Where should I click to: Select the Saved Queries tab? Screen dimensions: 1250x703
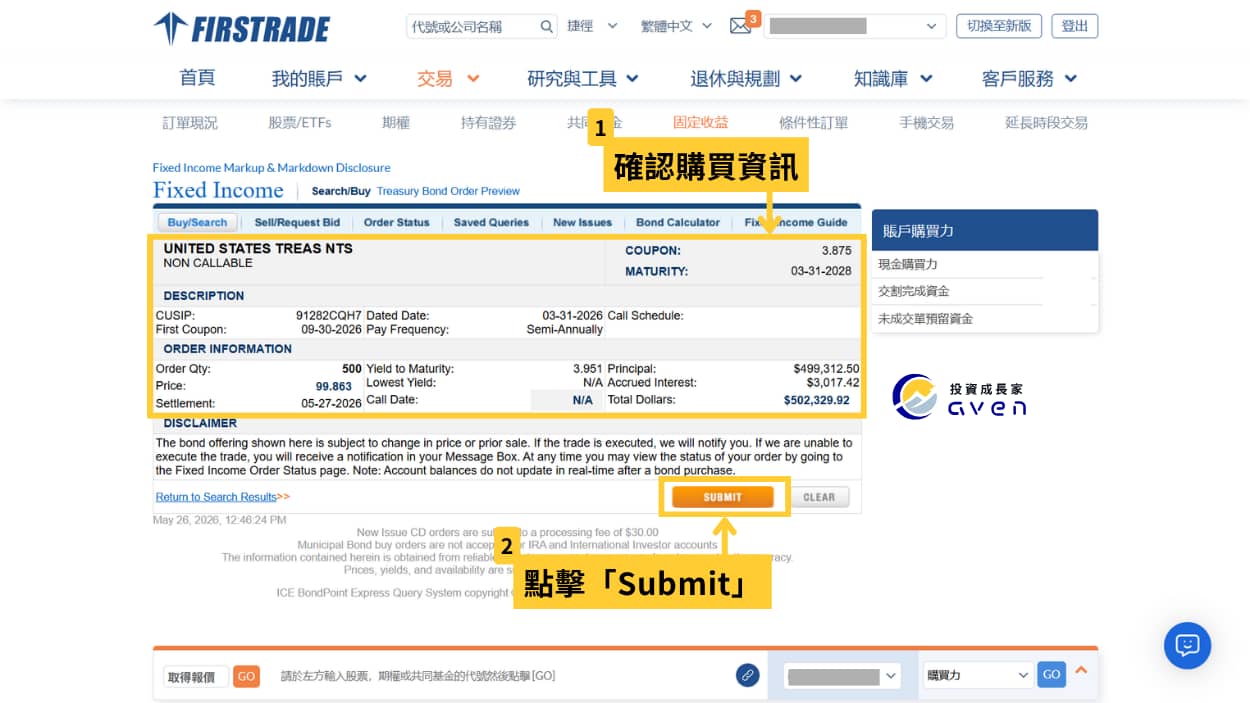pyautogui.click(x=491, y=223)
